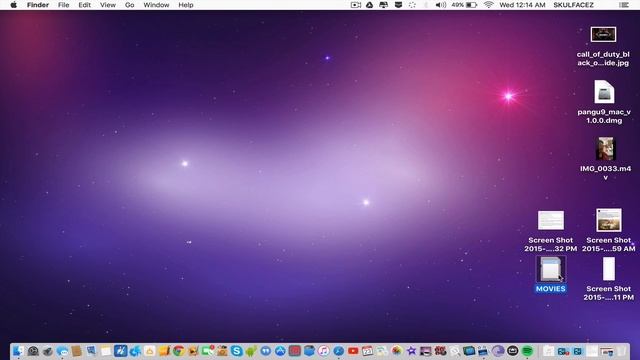Open the View menu
Screen dimensions: 640x360
(108, 5)
